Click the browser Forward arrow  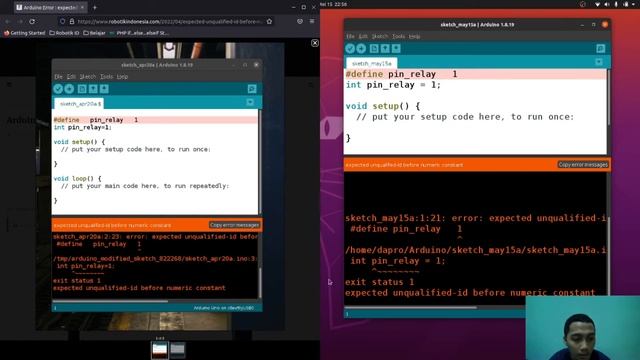(x=20, y=21)
